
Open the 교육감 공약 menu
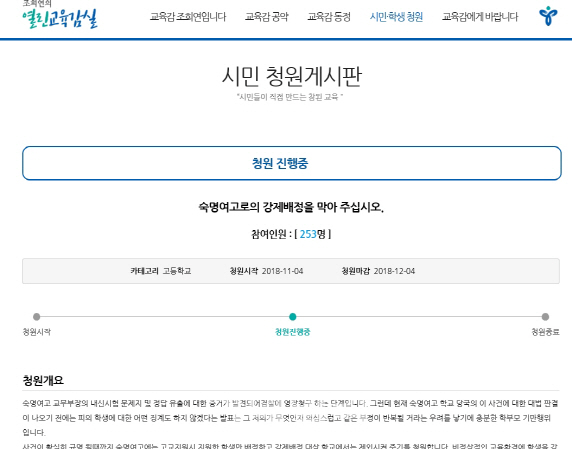point(267,17)
